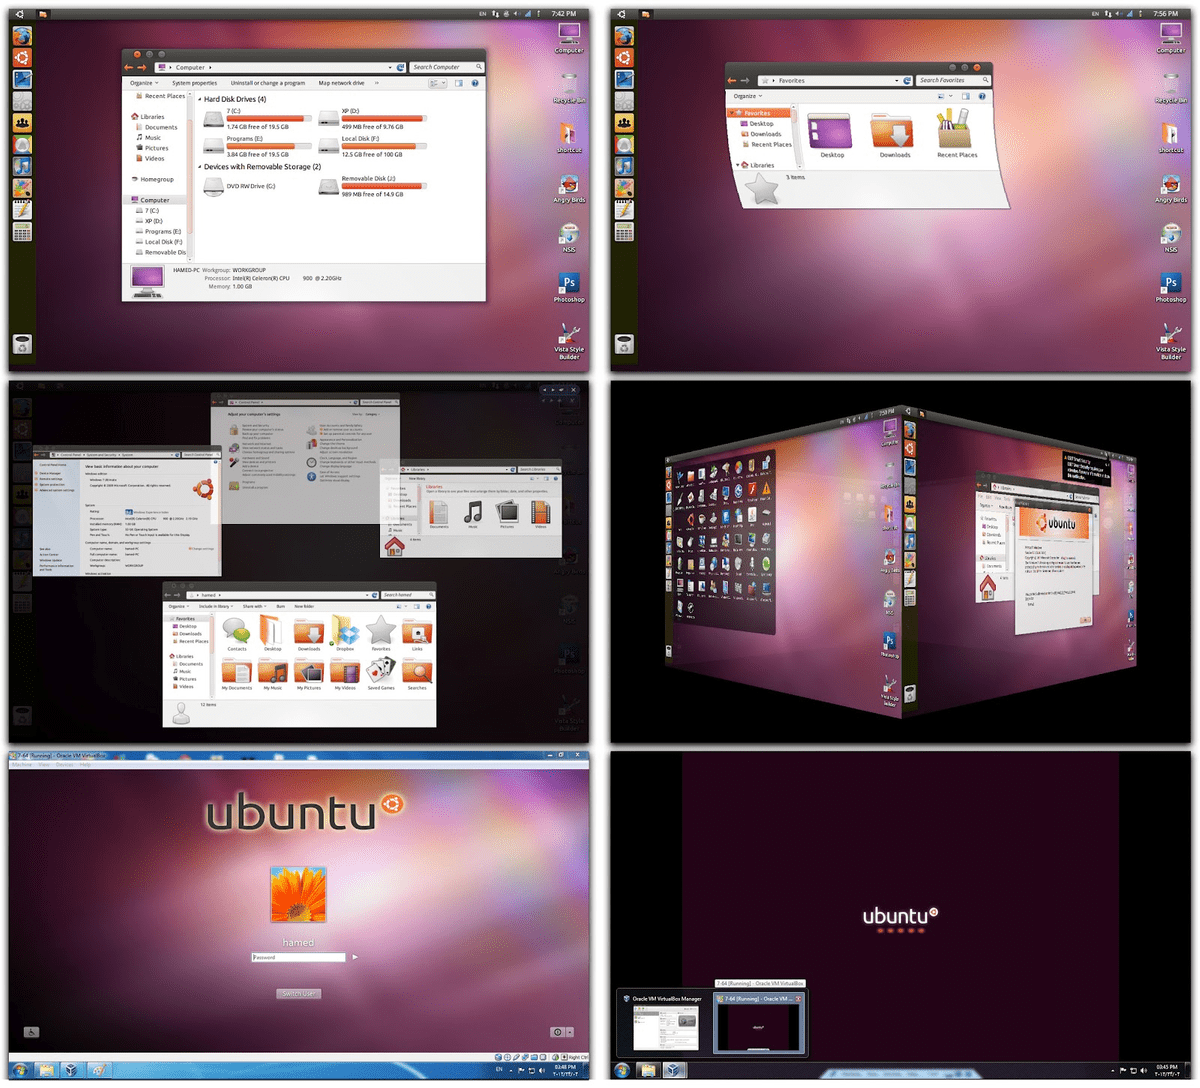
Task: Click Uninstall or change a program
Action: [x=268, y=82]
